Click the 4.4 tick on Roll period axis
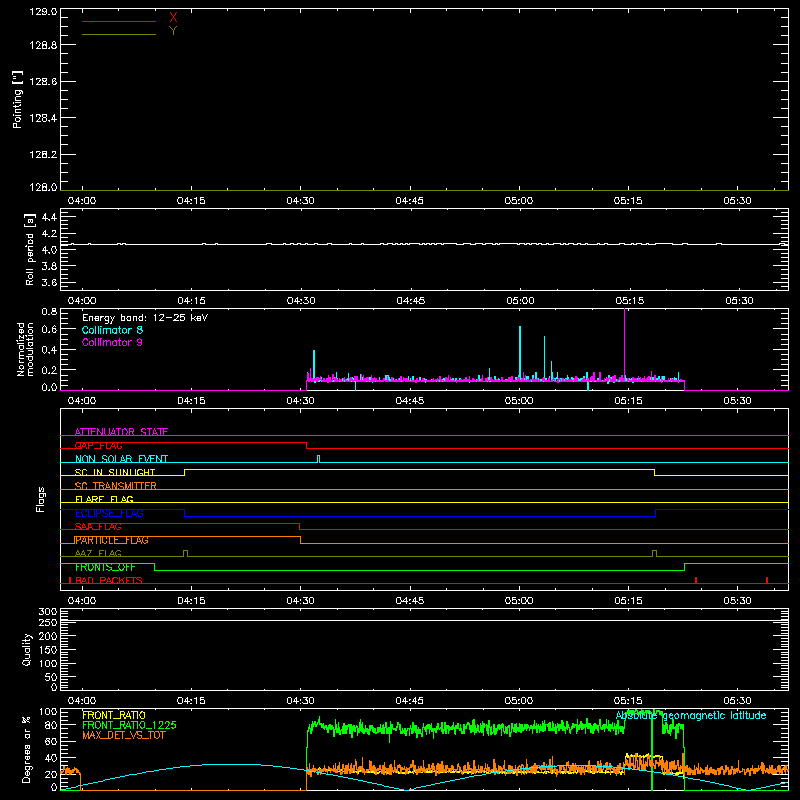 click(x=49, y=217)
